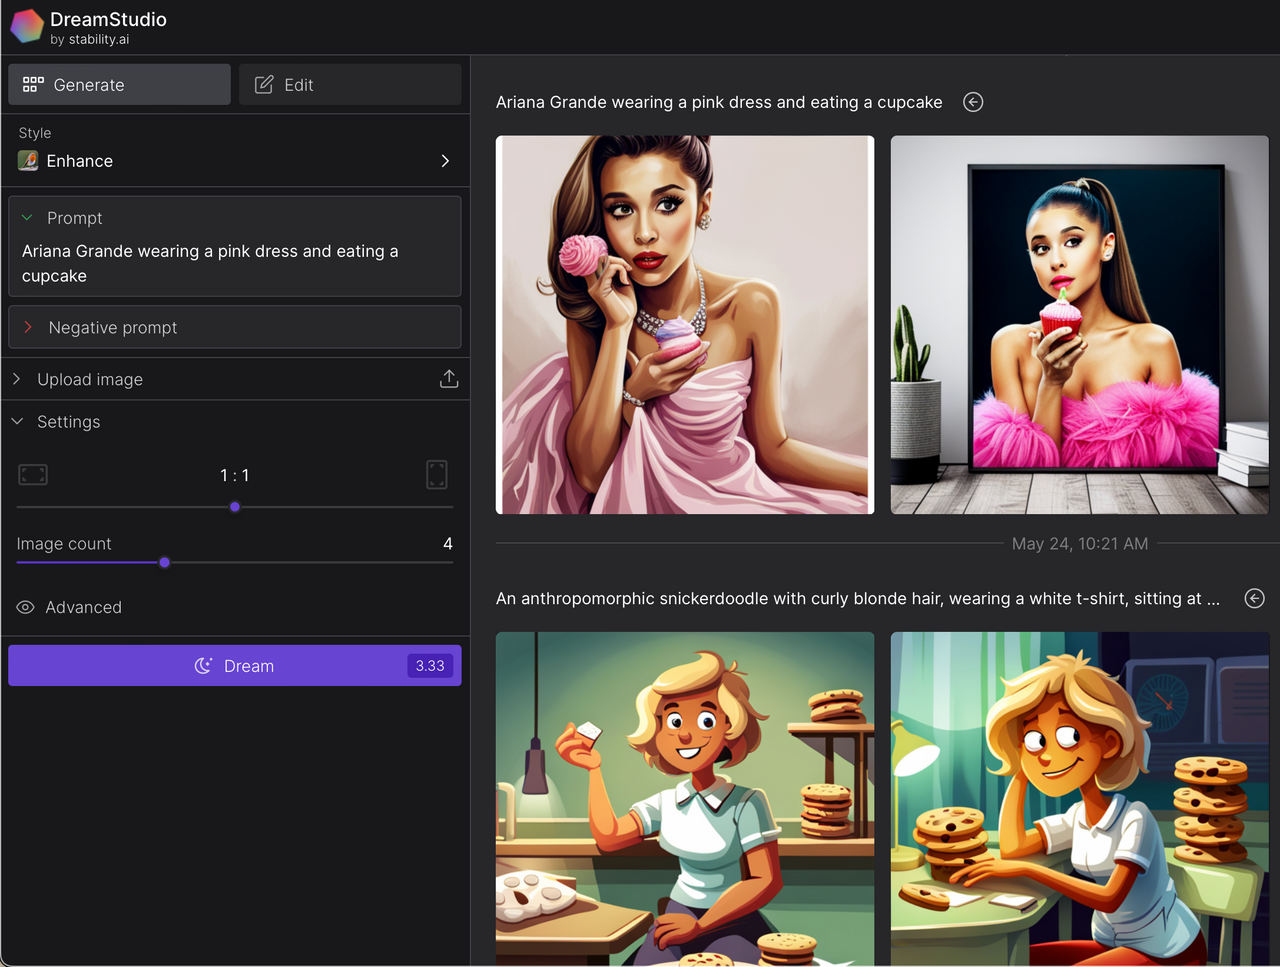Click the upload image icon
The height and width of the screenshot is (967, 1280).
pyautogui.click(x=449, y=379)
